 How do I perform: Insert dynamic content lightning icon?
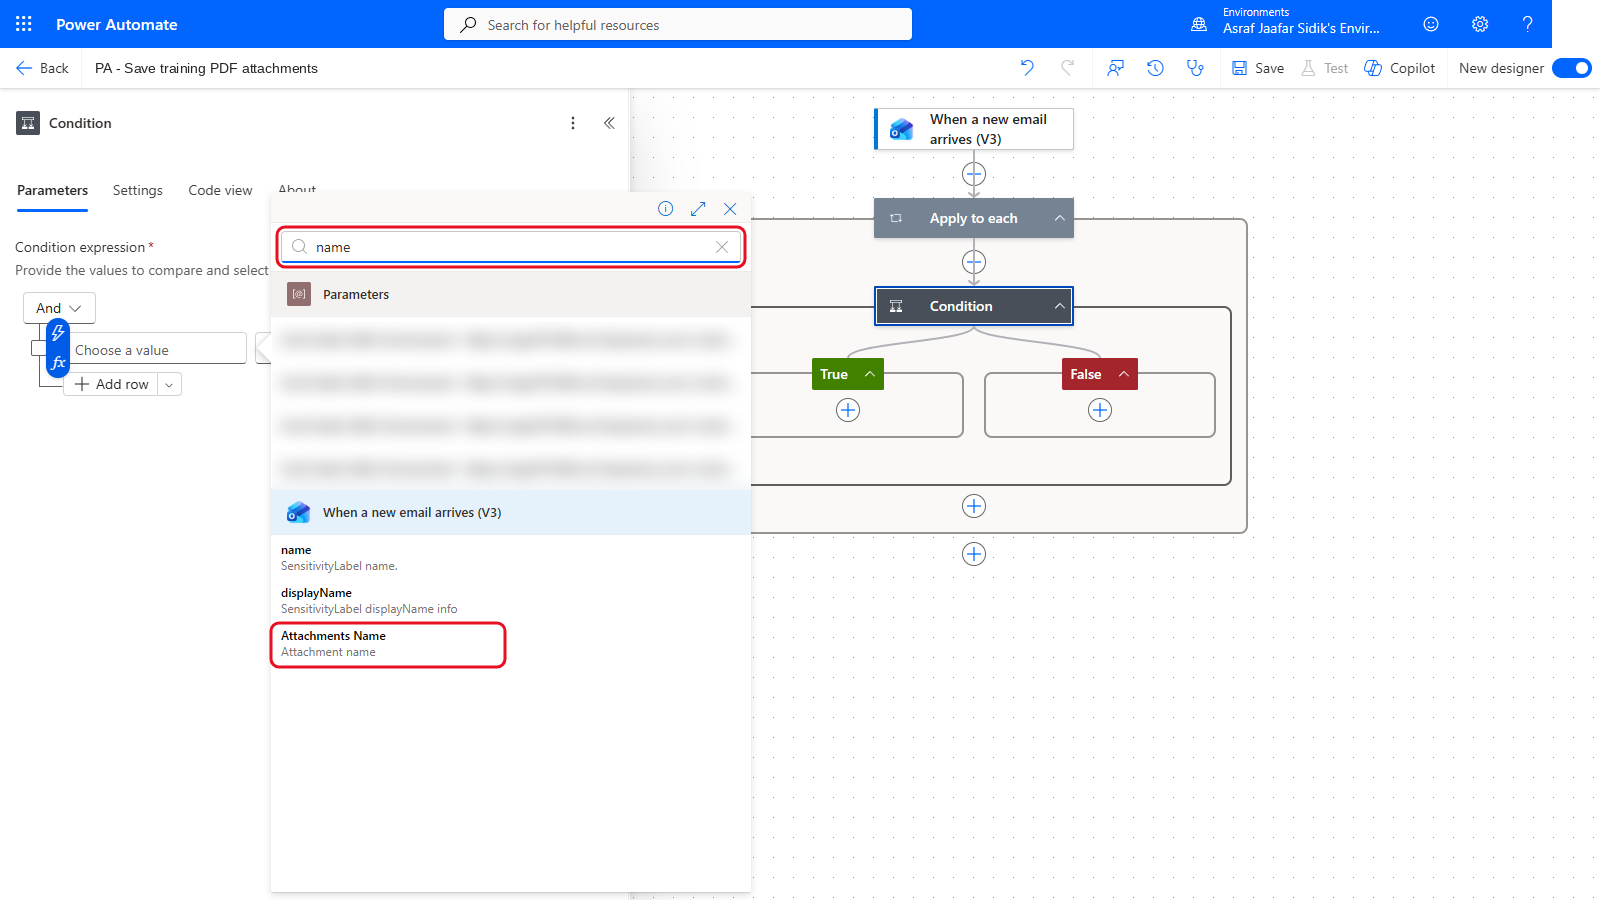click(58, 333)
